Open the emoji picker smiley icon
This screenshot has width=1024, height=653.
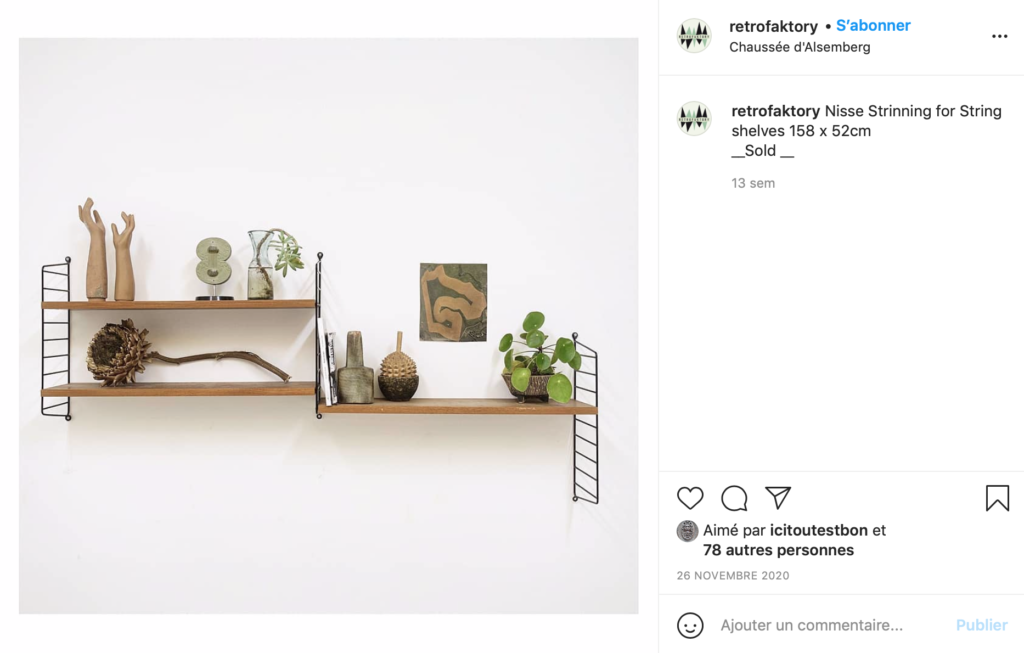point(690,625)
